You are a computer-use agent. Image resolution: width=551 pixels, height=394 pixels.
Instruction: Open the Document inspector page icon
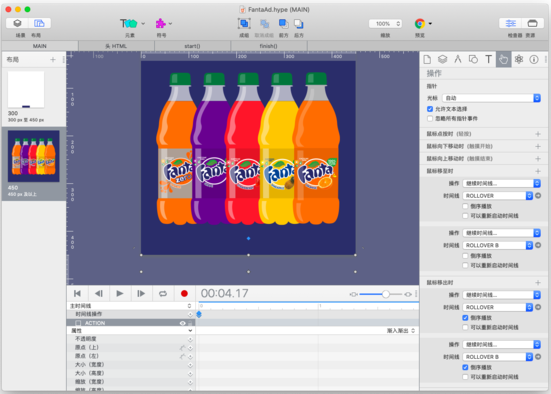click(427, 59)
